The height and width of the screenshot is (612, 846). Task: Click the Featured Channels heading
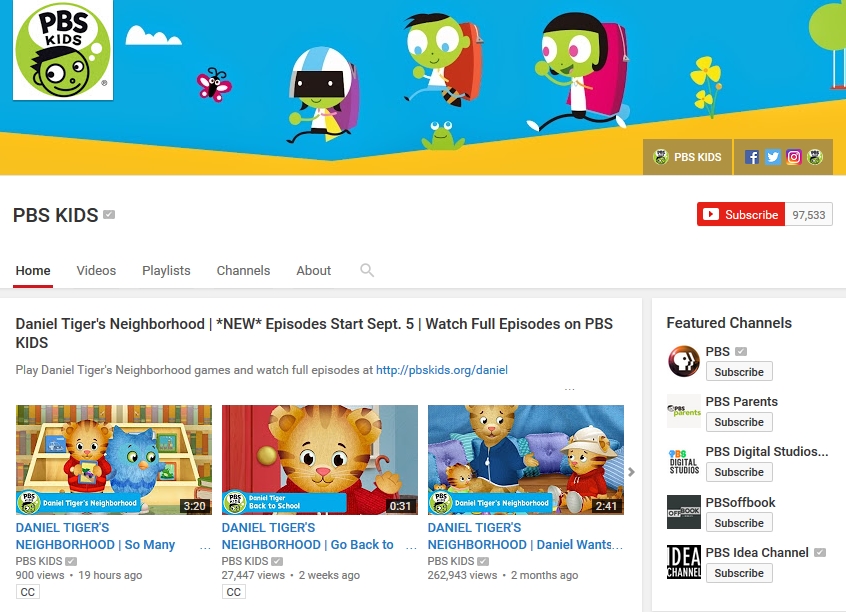729,323
